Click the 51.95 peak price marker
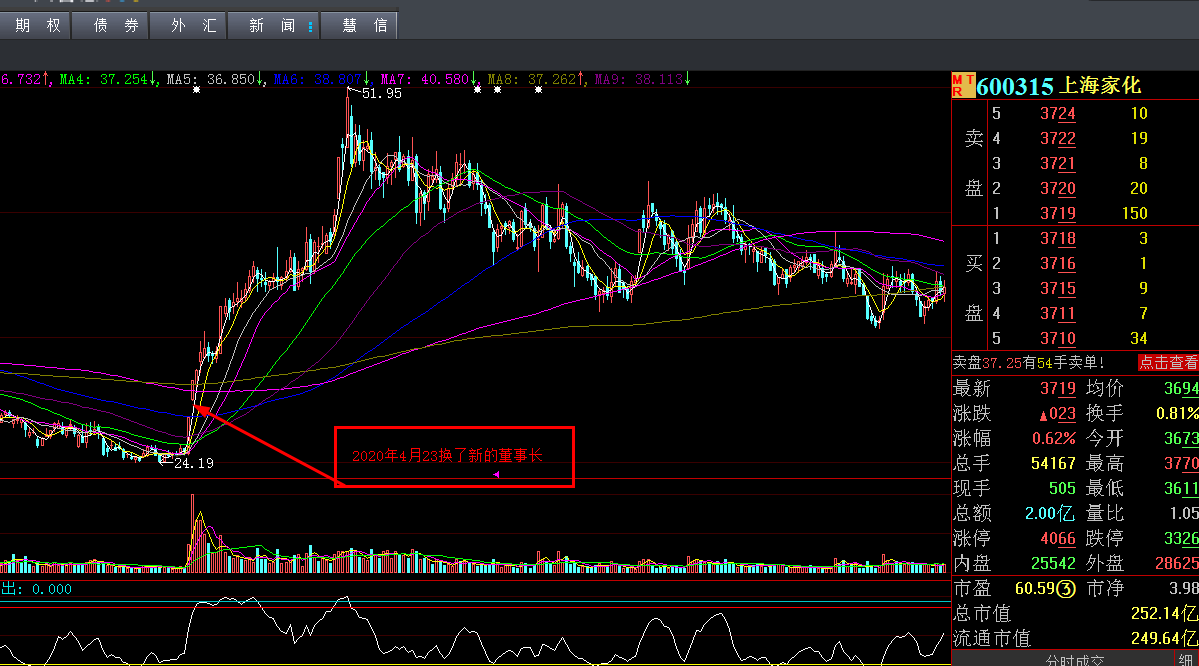The height and width of the screenshot is (666, 1199). point(382,94)
